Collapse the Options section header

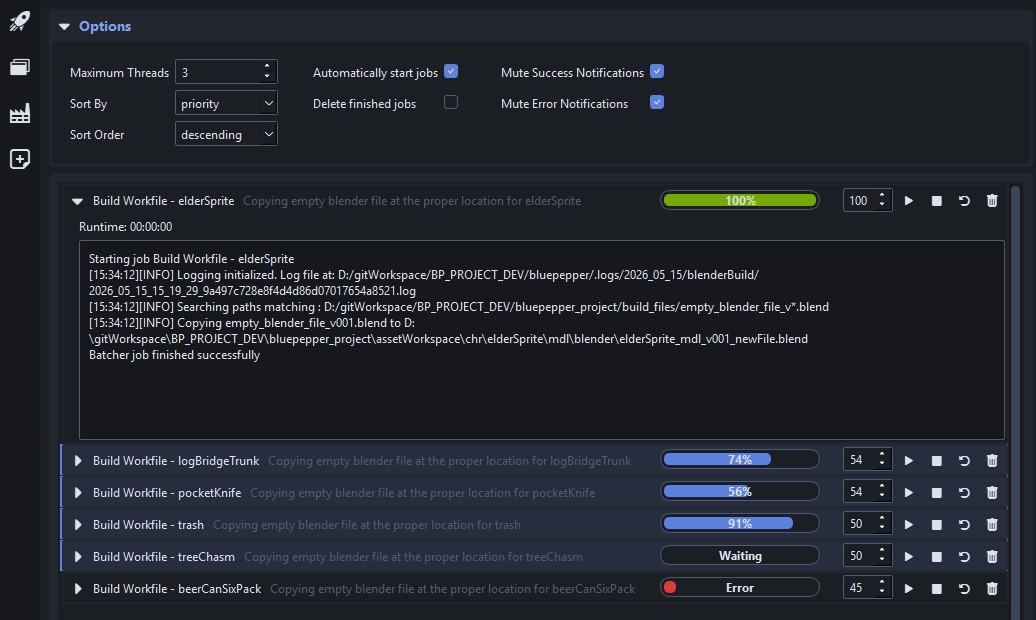(x=64, y=26)
